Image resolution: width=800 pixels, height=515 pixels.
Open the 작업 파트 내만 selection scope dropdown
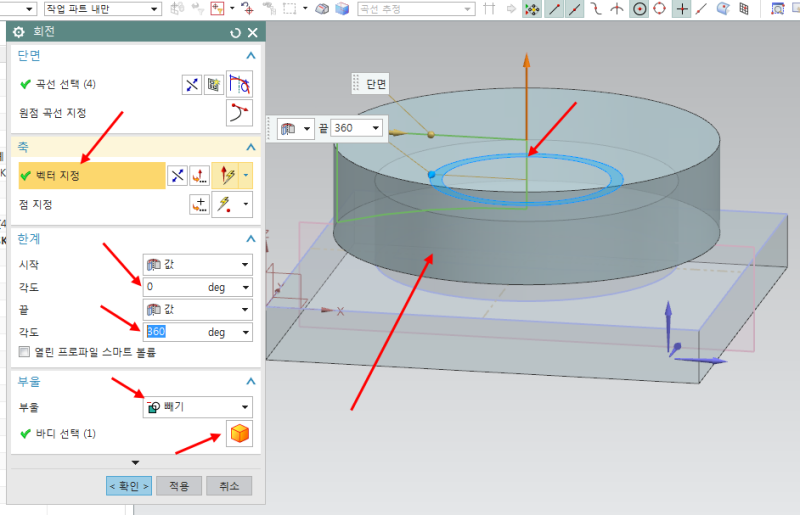(x=100, y=9)
